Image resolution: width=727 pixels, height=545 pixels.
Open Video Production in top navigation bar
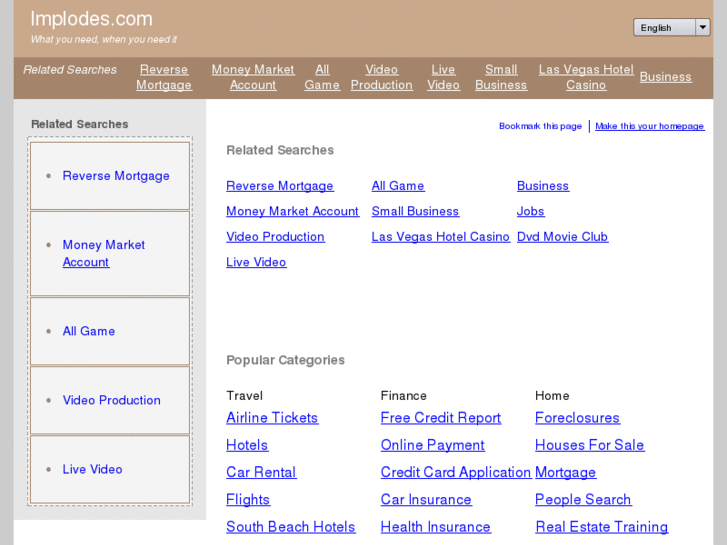click(382, 77)
